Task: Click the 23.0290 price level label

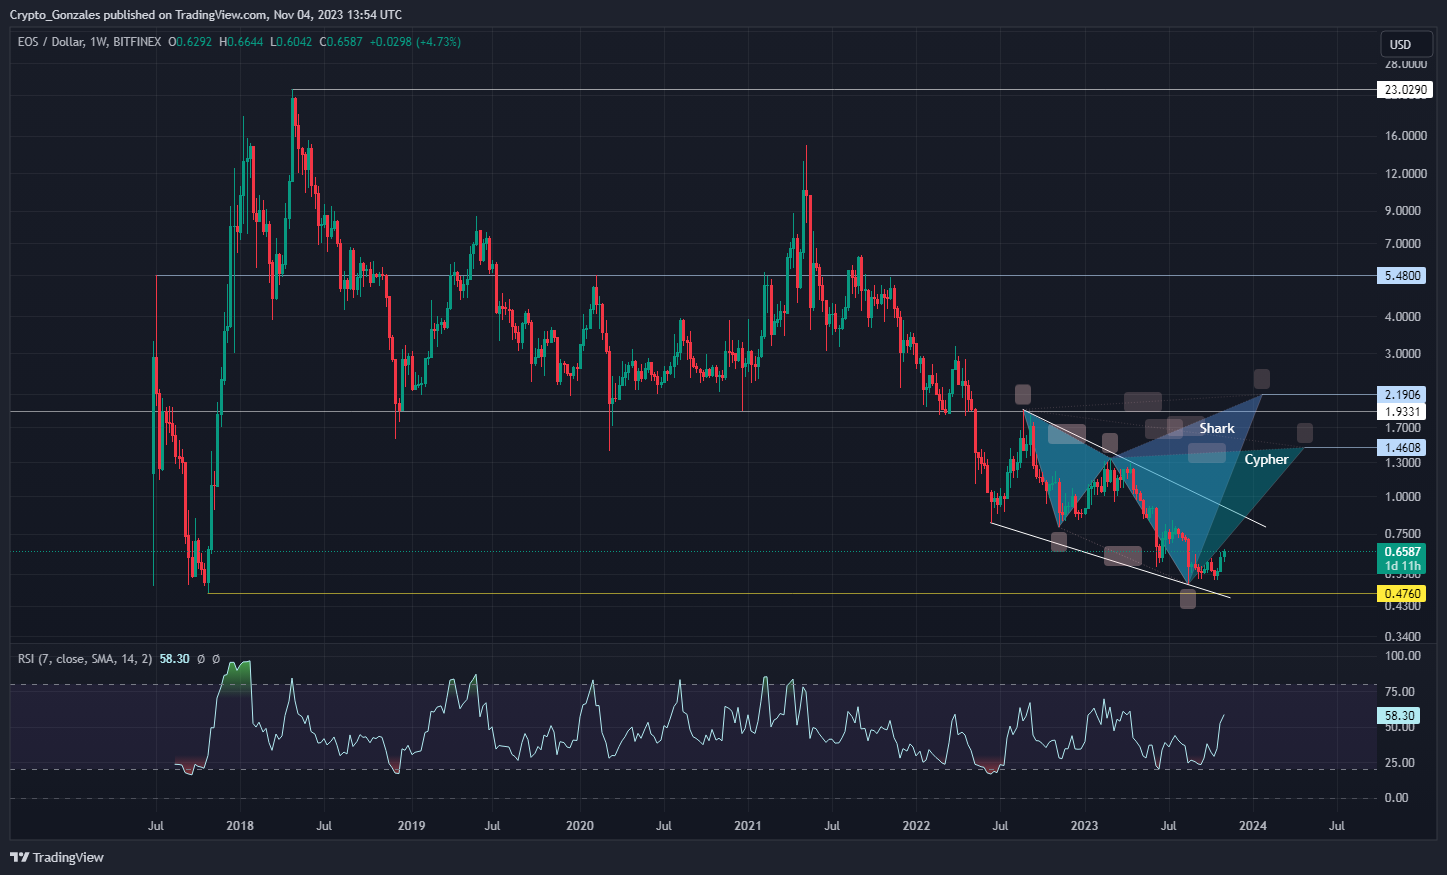Action: 1405,90
